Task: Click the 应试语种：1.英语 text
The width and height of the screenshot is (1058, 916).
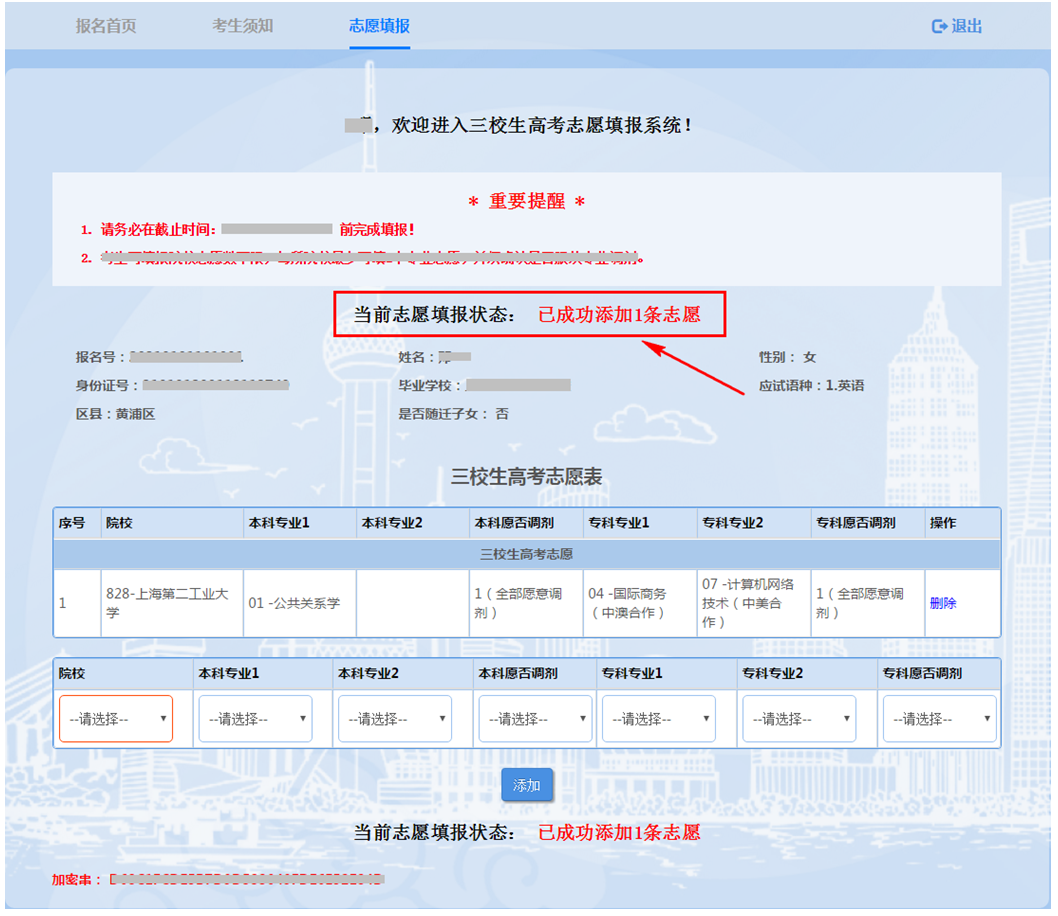Action: click(x=812, y=386)
